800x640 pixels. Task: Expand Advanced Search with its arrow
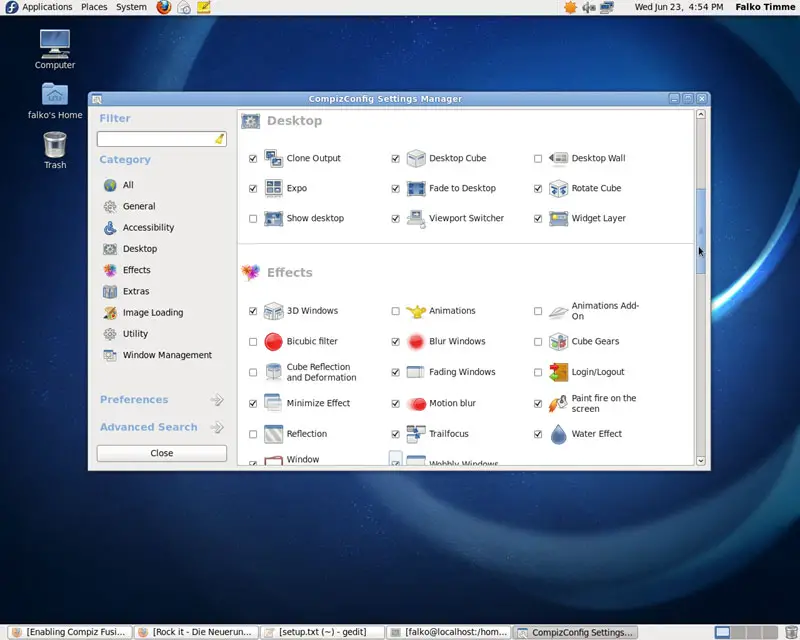tap(217, 427)
